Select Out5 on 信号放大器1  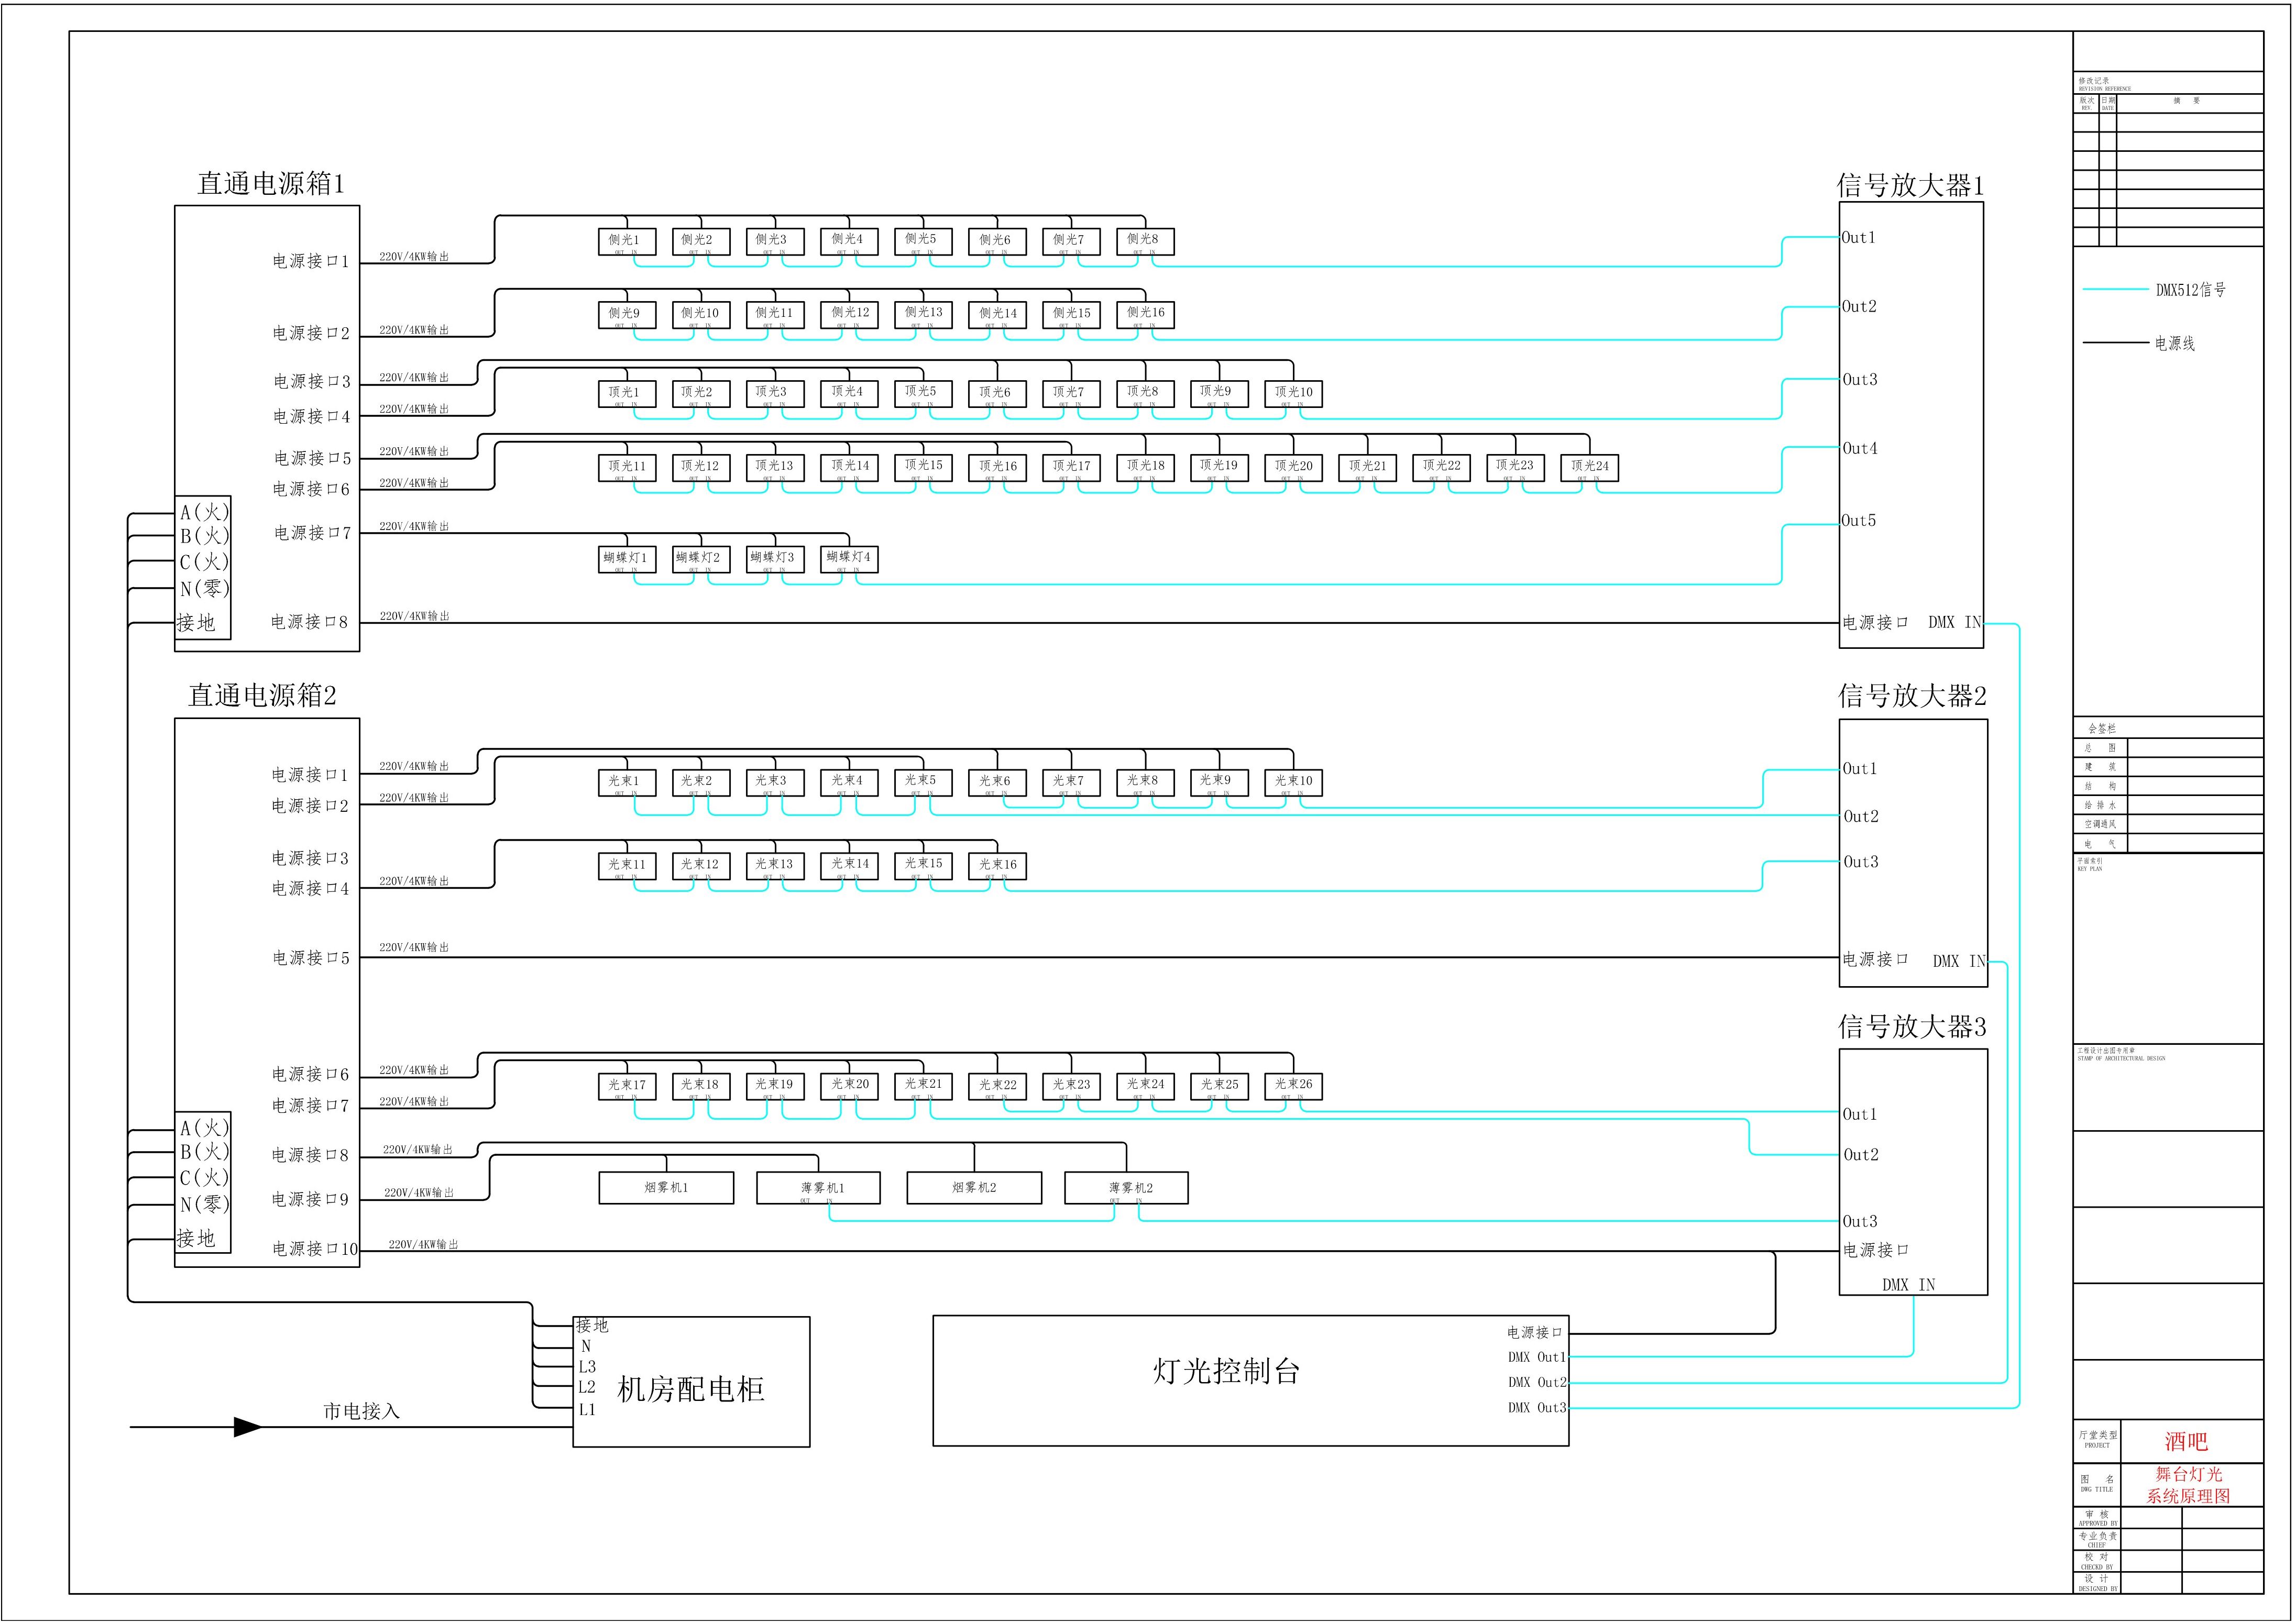[1859, 521]
